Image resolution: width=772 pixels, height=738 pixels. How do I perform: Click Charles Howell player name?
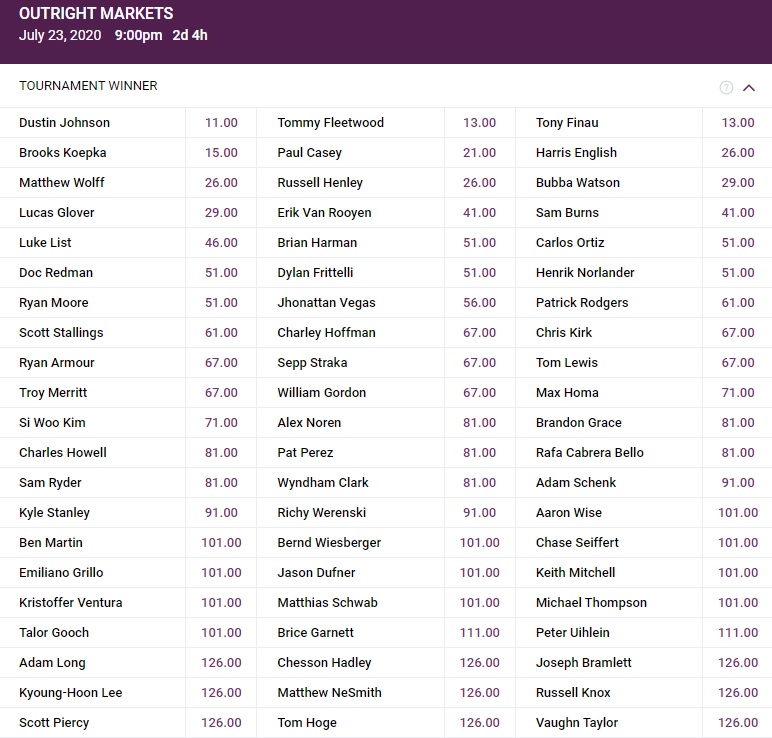63,453
